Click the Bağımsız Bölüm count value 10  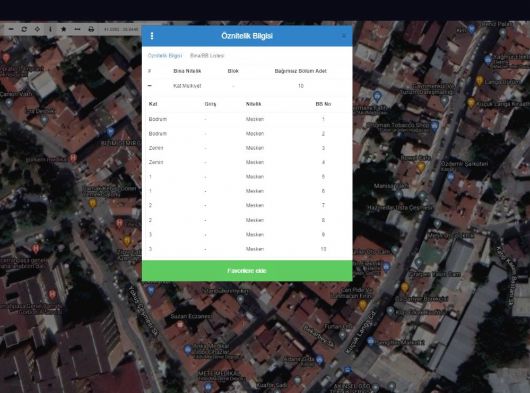click(300, 86)
